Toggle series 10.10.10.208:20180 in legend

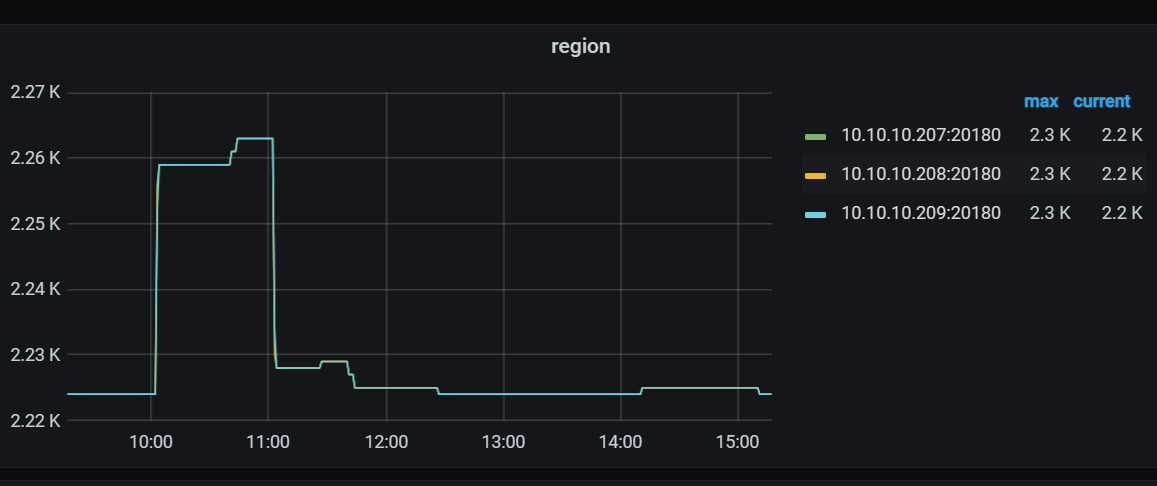pyautogui.click(x=921, y=175)
